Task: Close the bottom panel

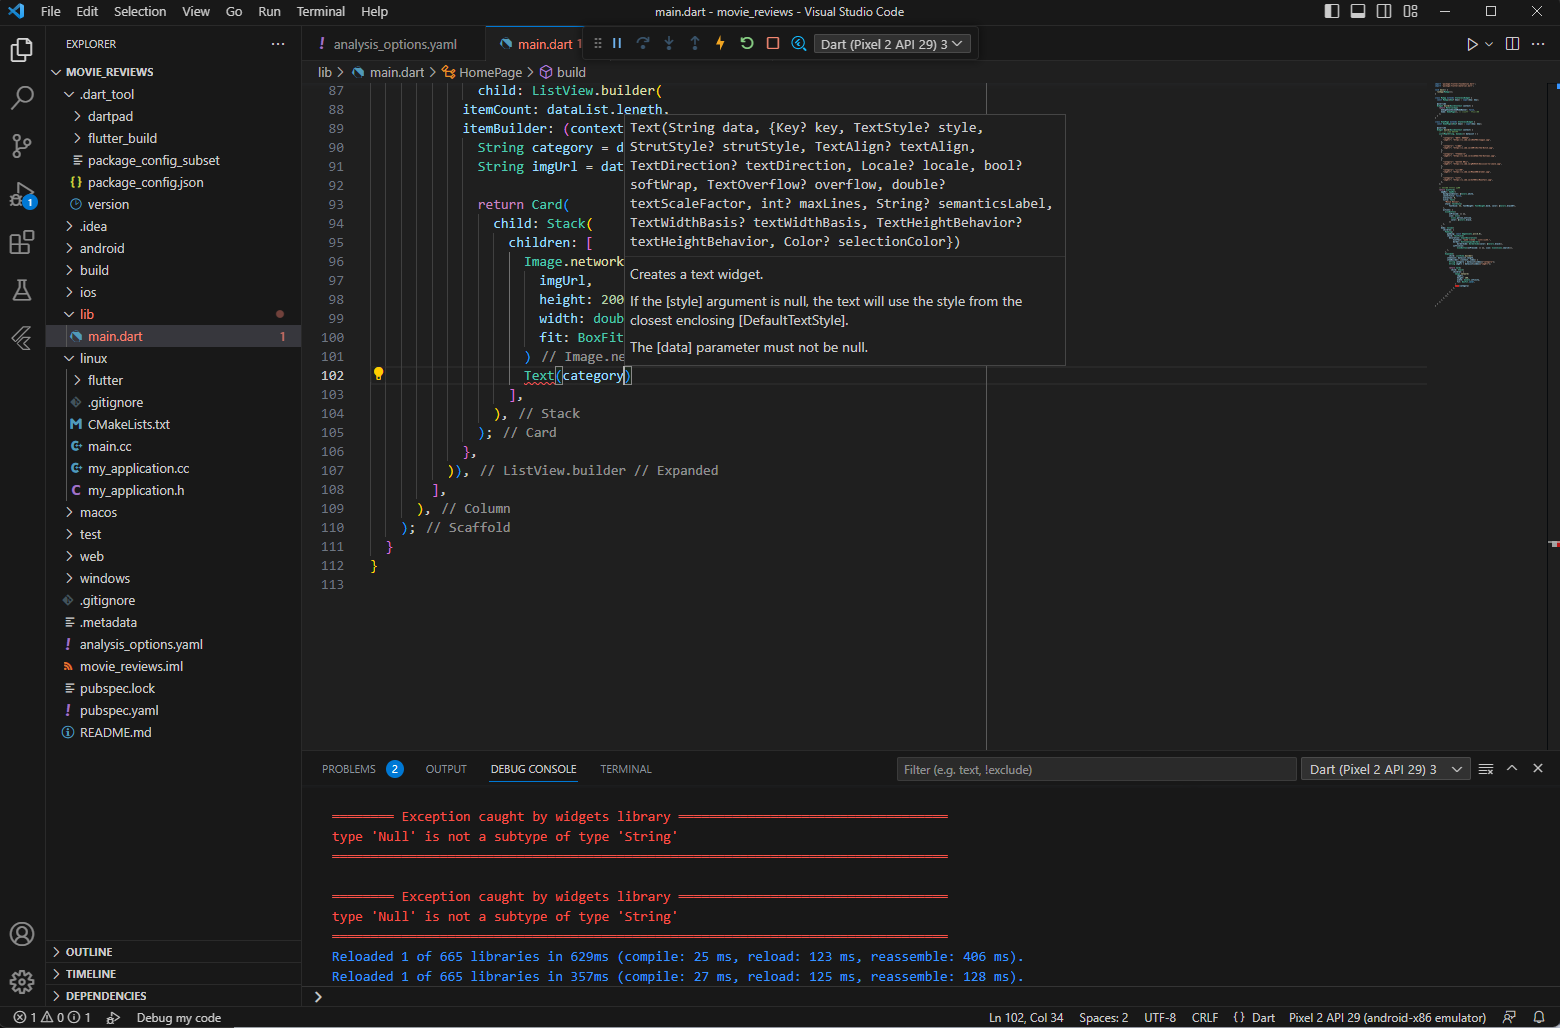Action: 1538,768
